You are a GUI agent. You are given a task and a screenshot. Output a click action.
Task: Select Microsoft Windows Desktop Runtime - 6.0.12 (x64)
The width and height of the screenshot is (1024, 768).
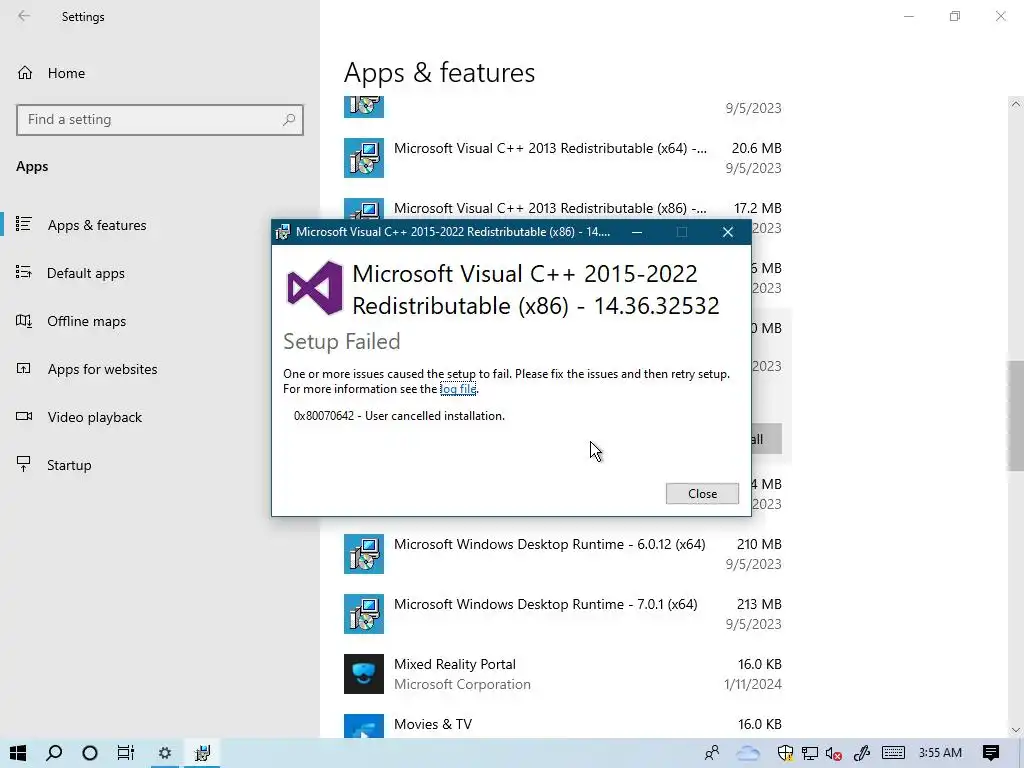click(x=563, y=554)
